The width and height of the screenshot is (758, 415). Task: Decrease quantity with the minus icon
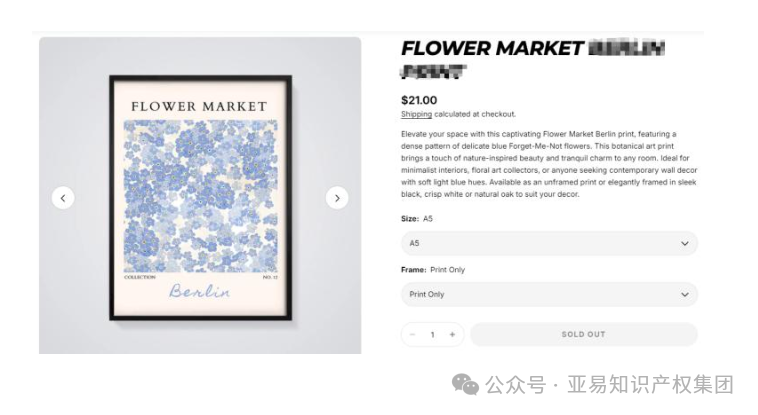click(x=412, y=335)
